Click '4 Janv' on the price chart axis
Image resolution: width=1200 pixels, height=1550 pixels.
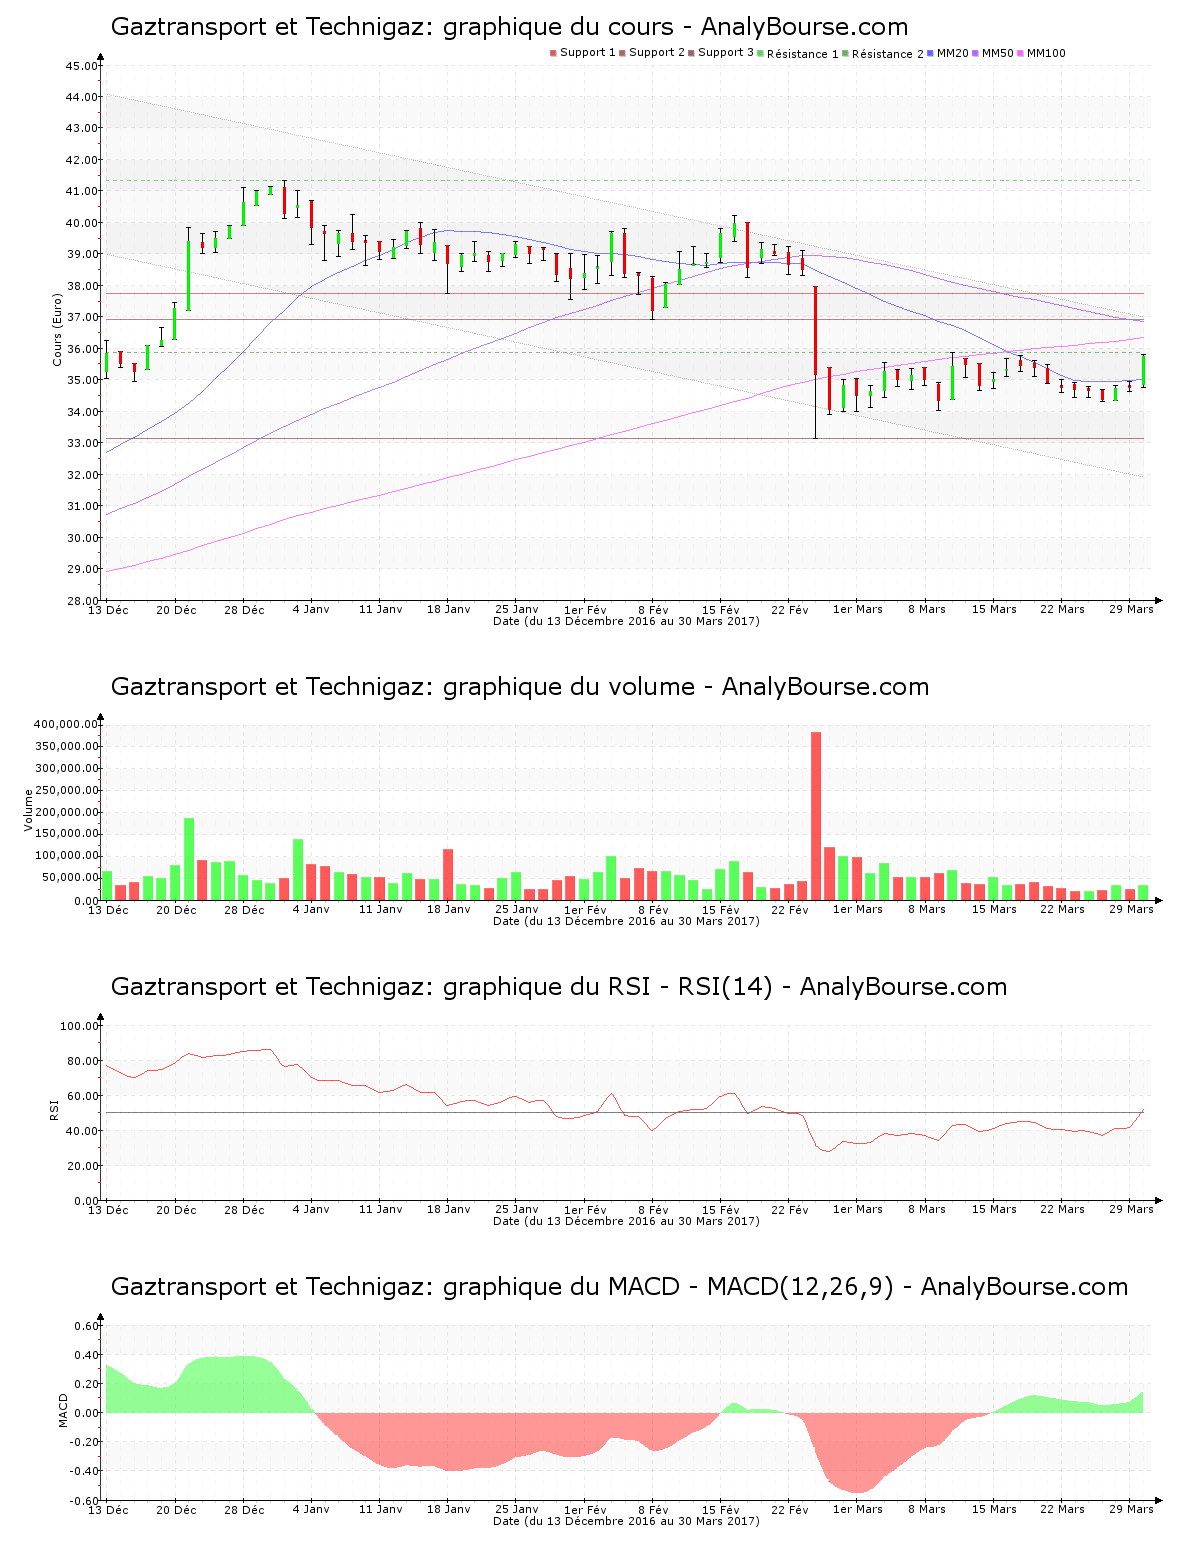(x=311, y=609)
